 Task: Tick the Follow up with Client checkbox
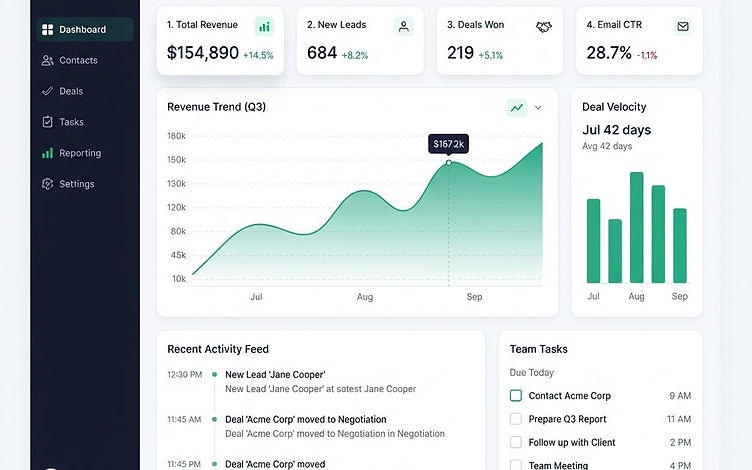tap(516, 442)
